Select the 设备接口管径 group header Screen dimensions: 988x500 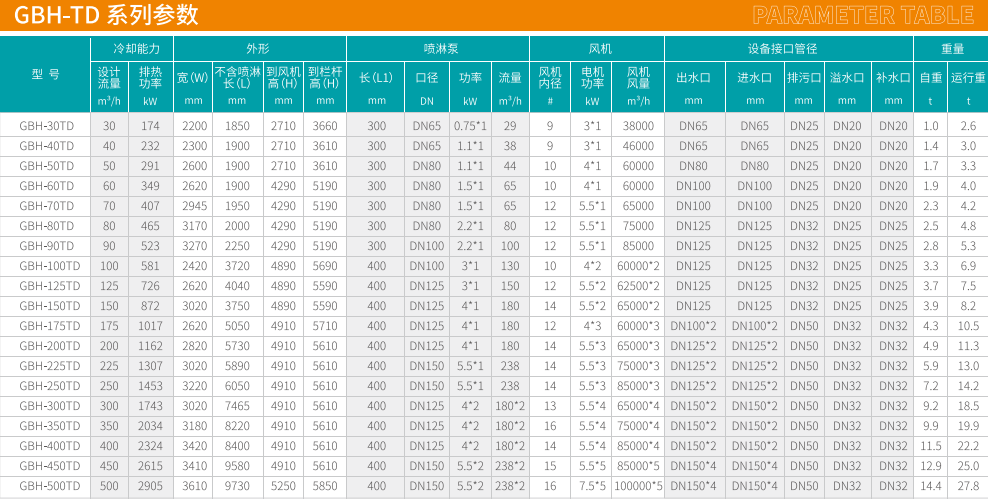tap(789, 48)
